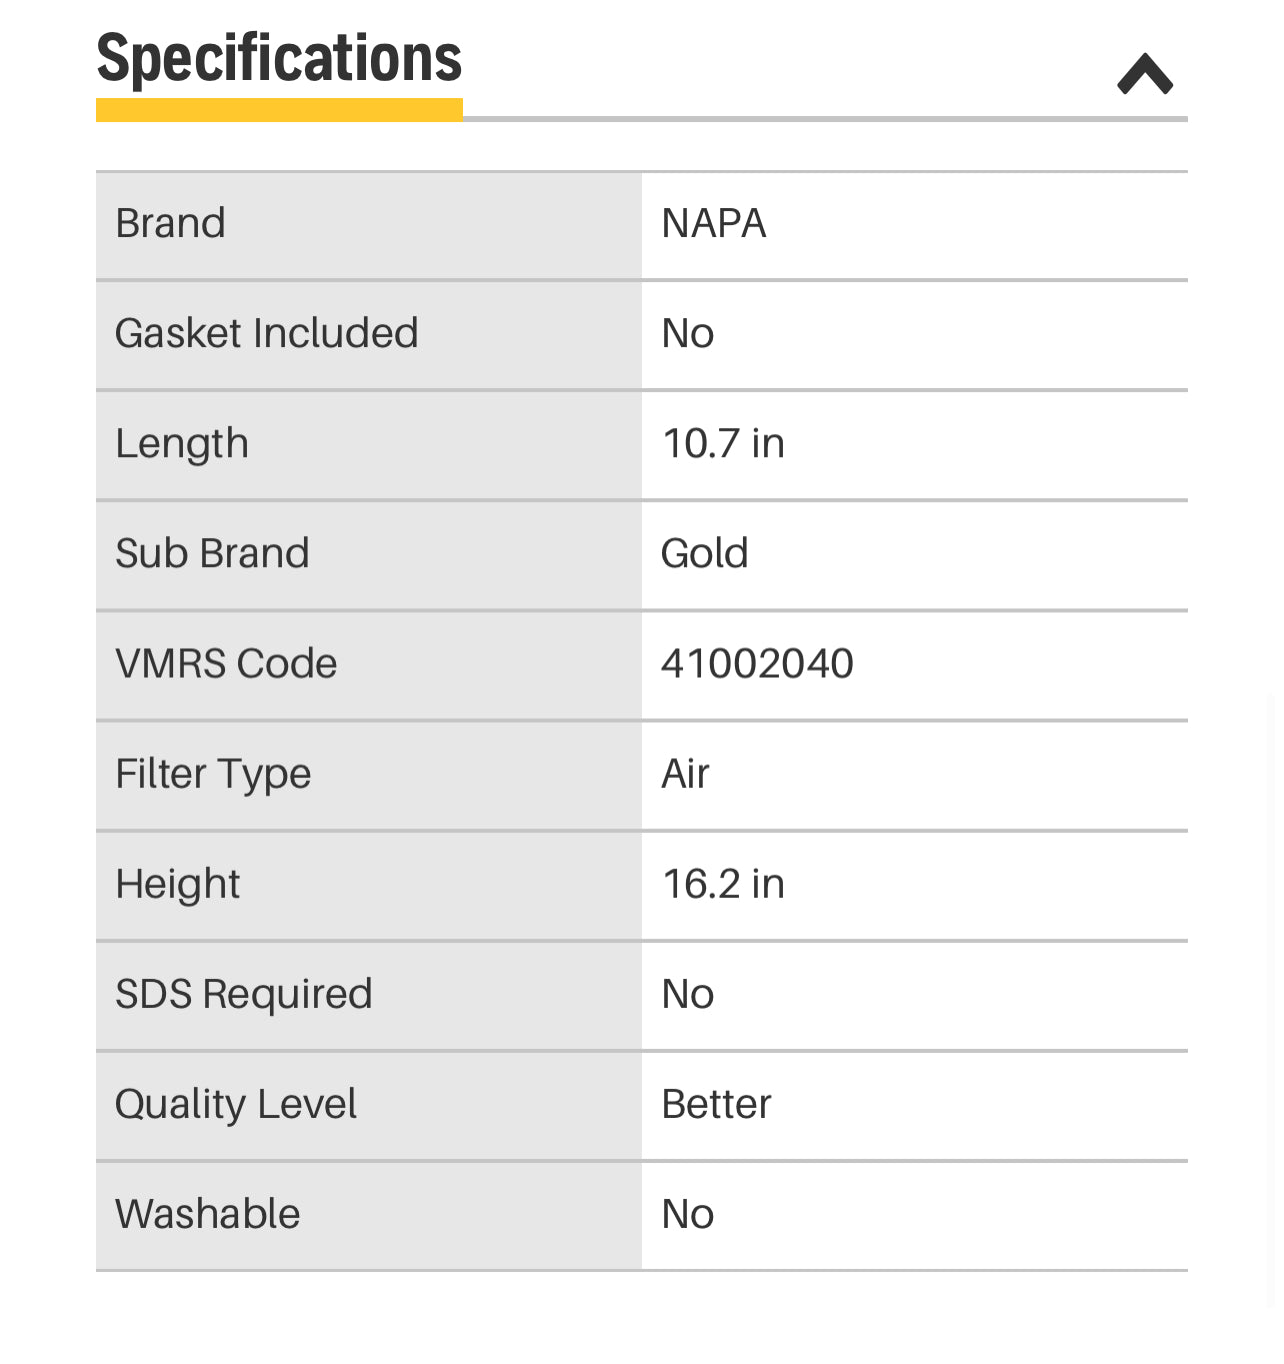Screen dimensions: 1284x1364
Task: Select the 16.2 in height value
Action: click(723, 884)
